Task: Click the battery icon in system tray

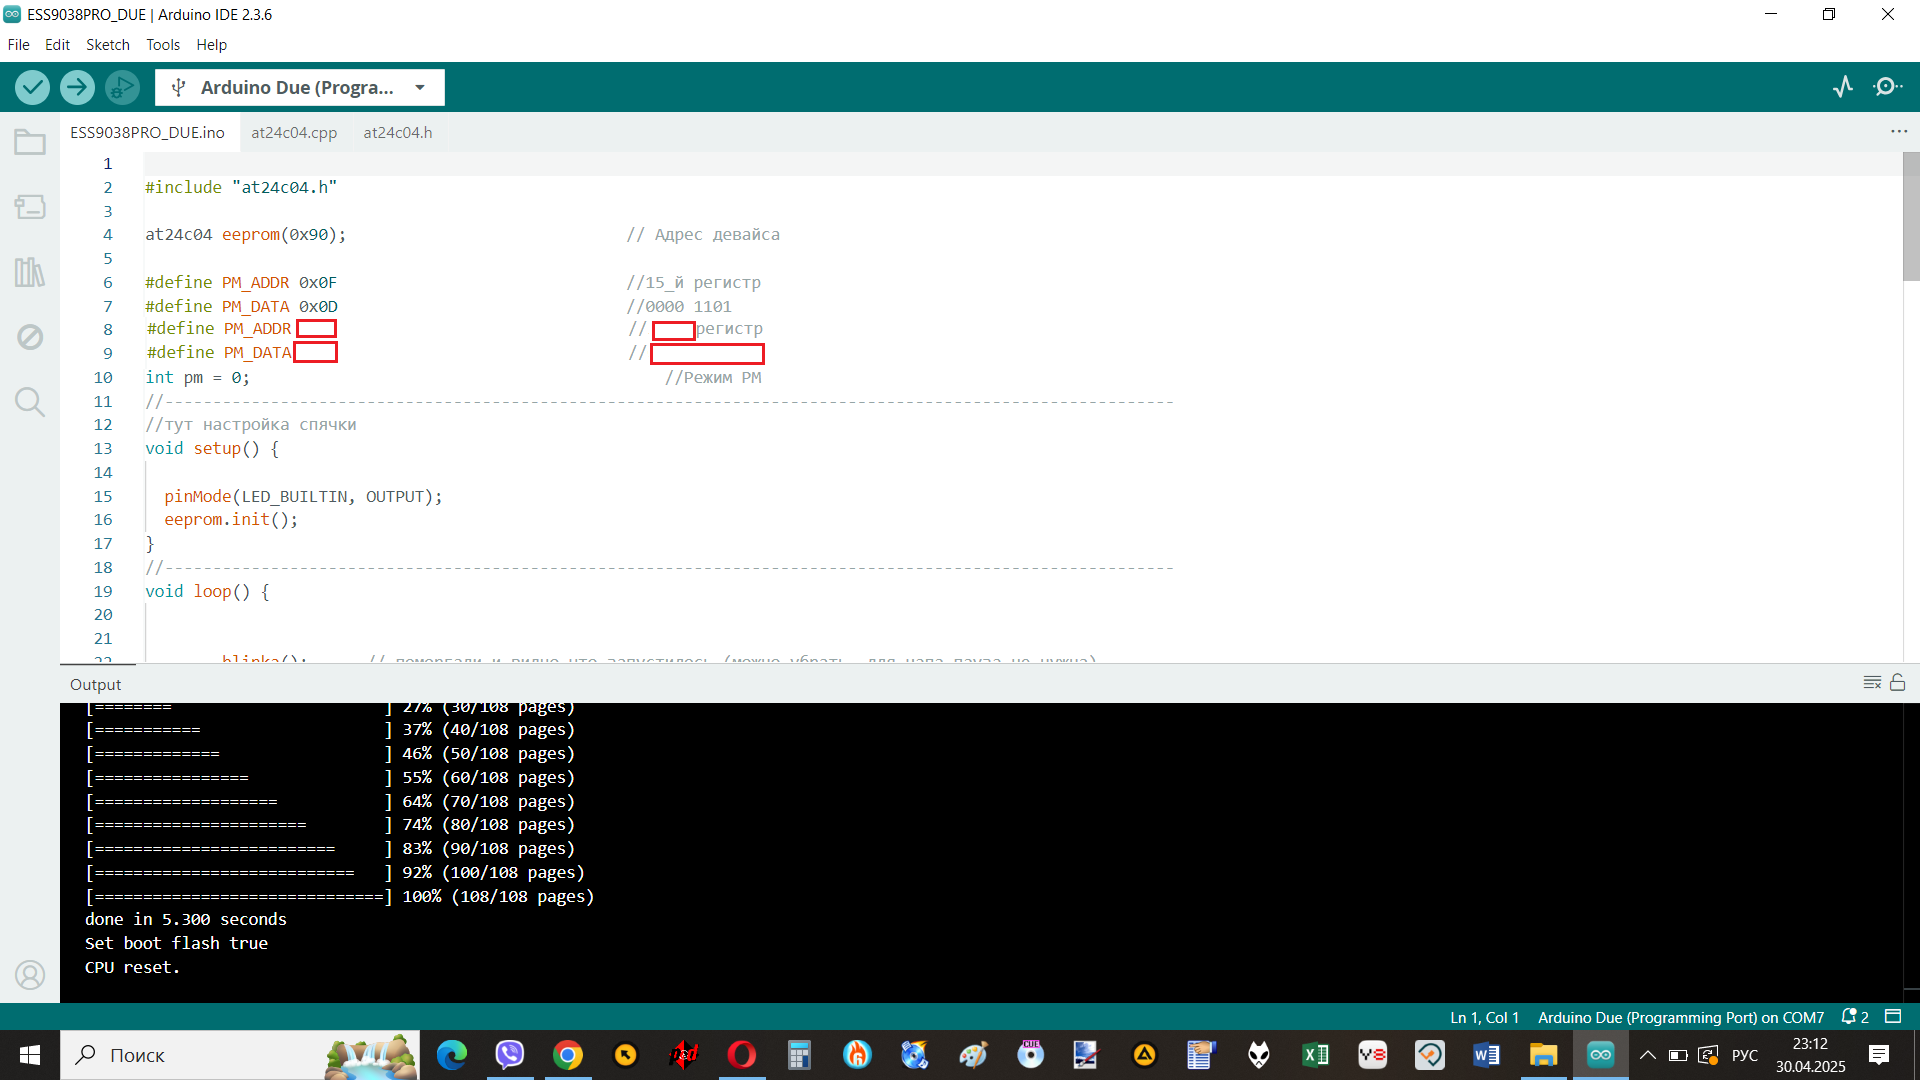Action: [x=1678, y=1055]
